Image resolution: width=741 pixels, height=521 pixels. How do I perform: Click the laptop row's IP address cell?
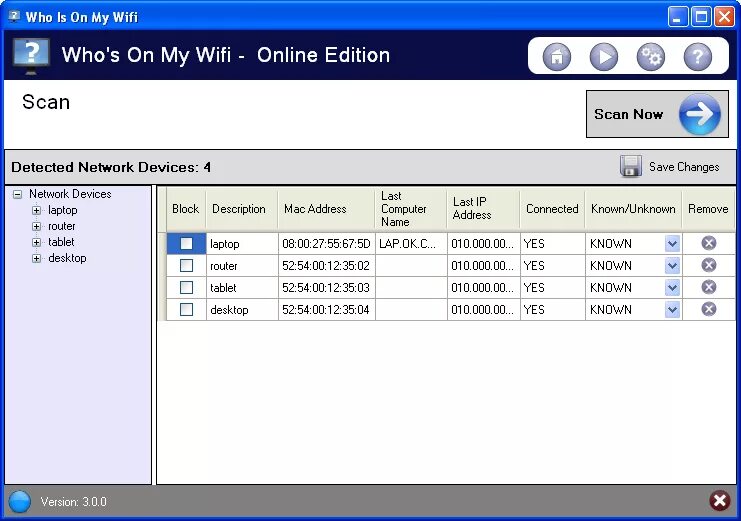point(483,243)
